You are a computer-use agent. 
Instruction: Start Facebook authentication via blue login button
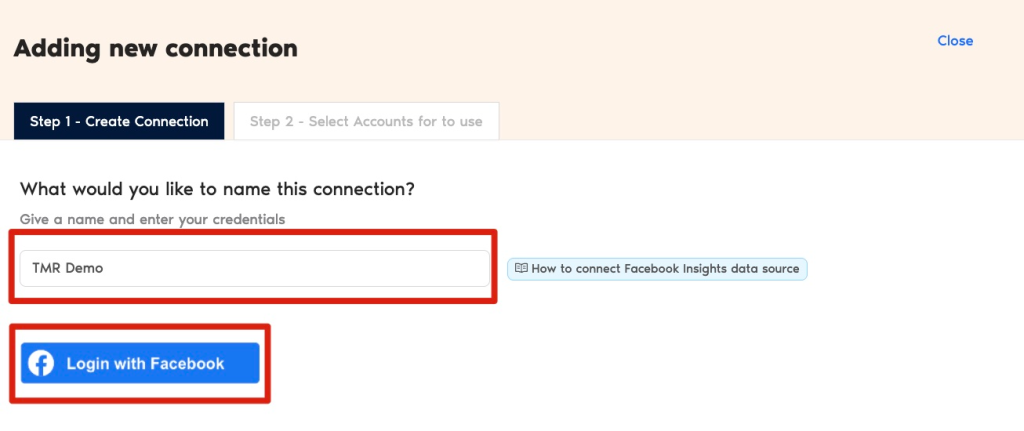click(140, 363)
